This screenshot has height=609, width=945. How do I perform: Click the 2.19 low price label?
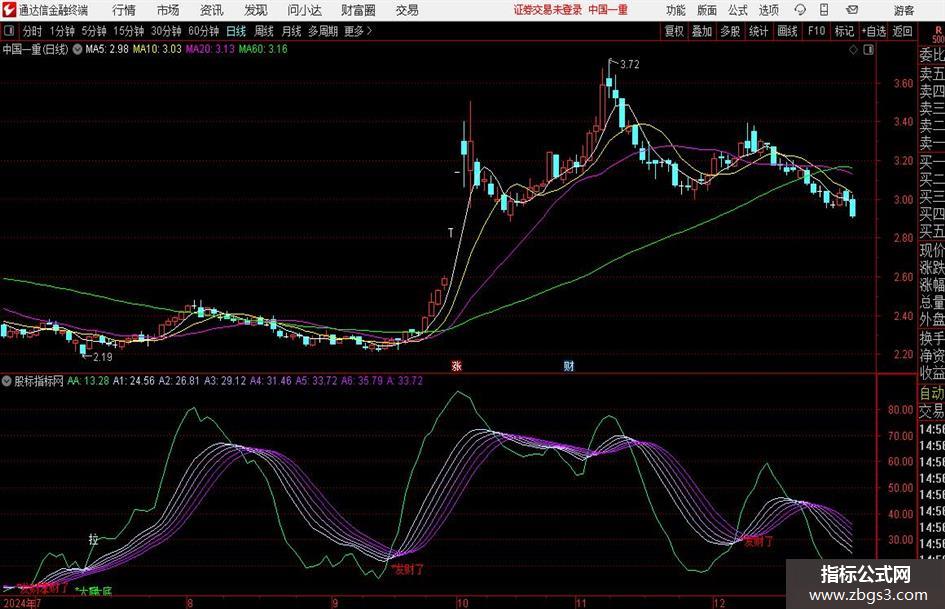point(102,357)
